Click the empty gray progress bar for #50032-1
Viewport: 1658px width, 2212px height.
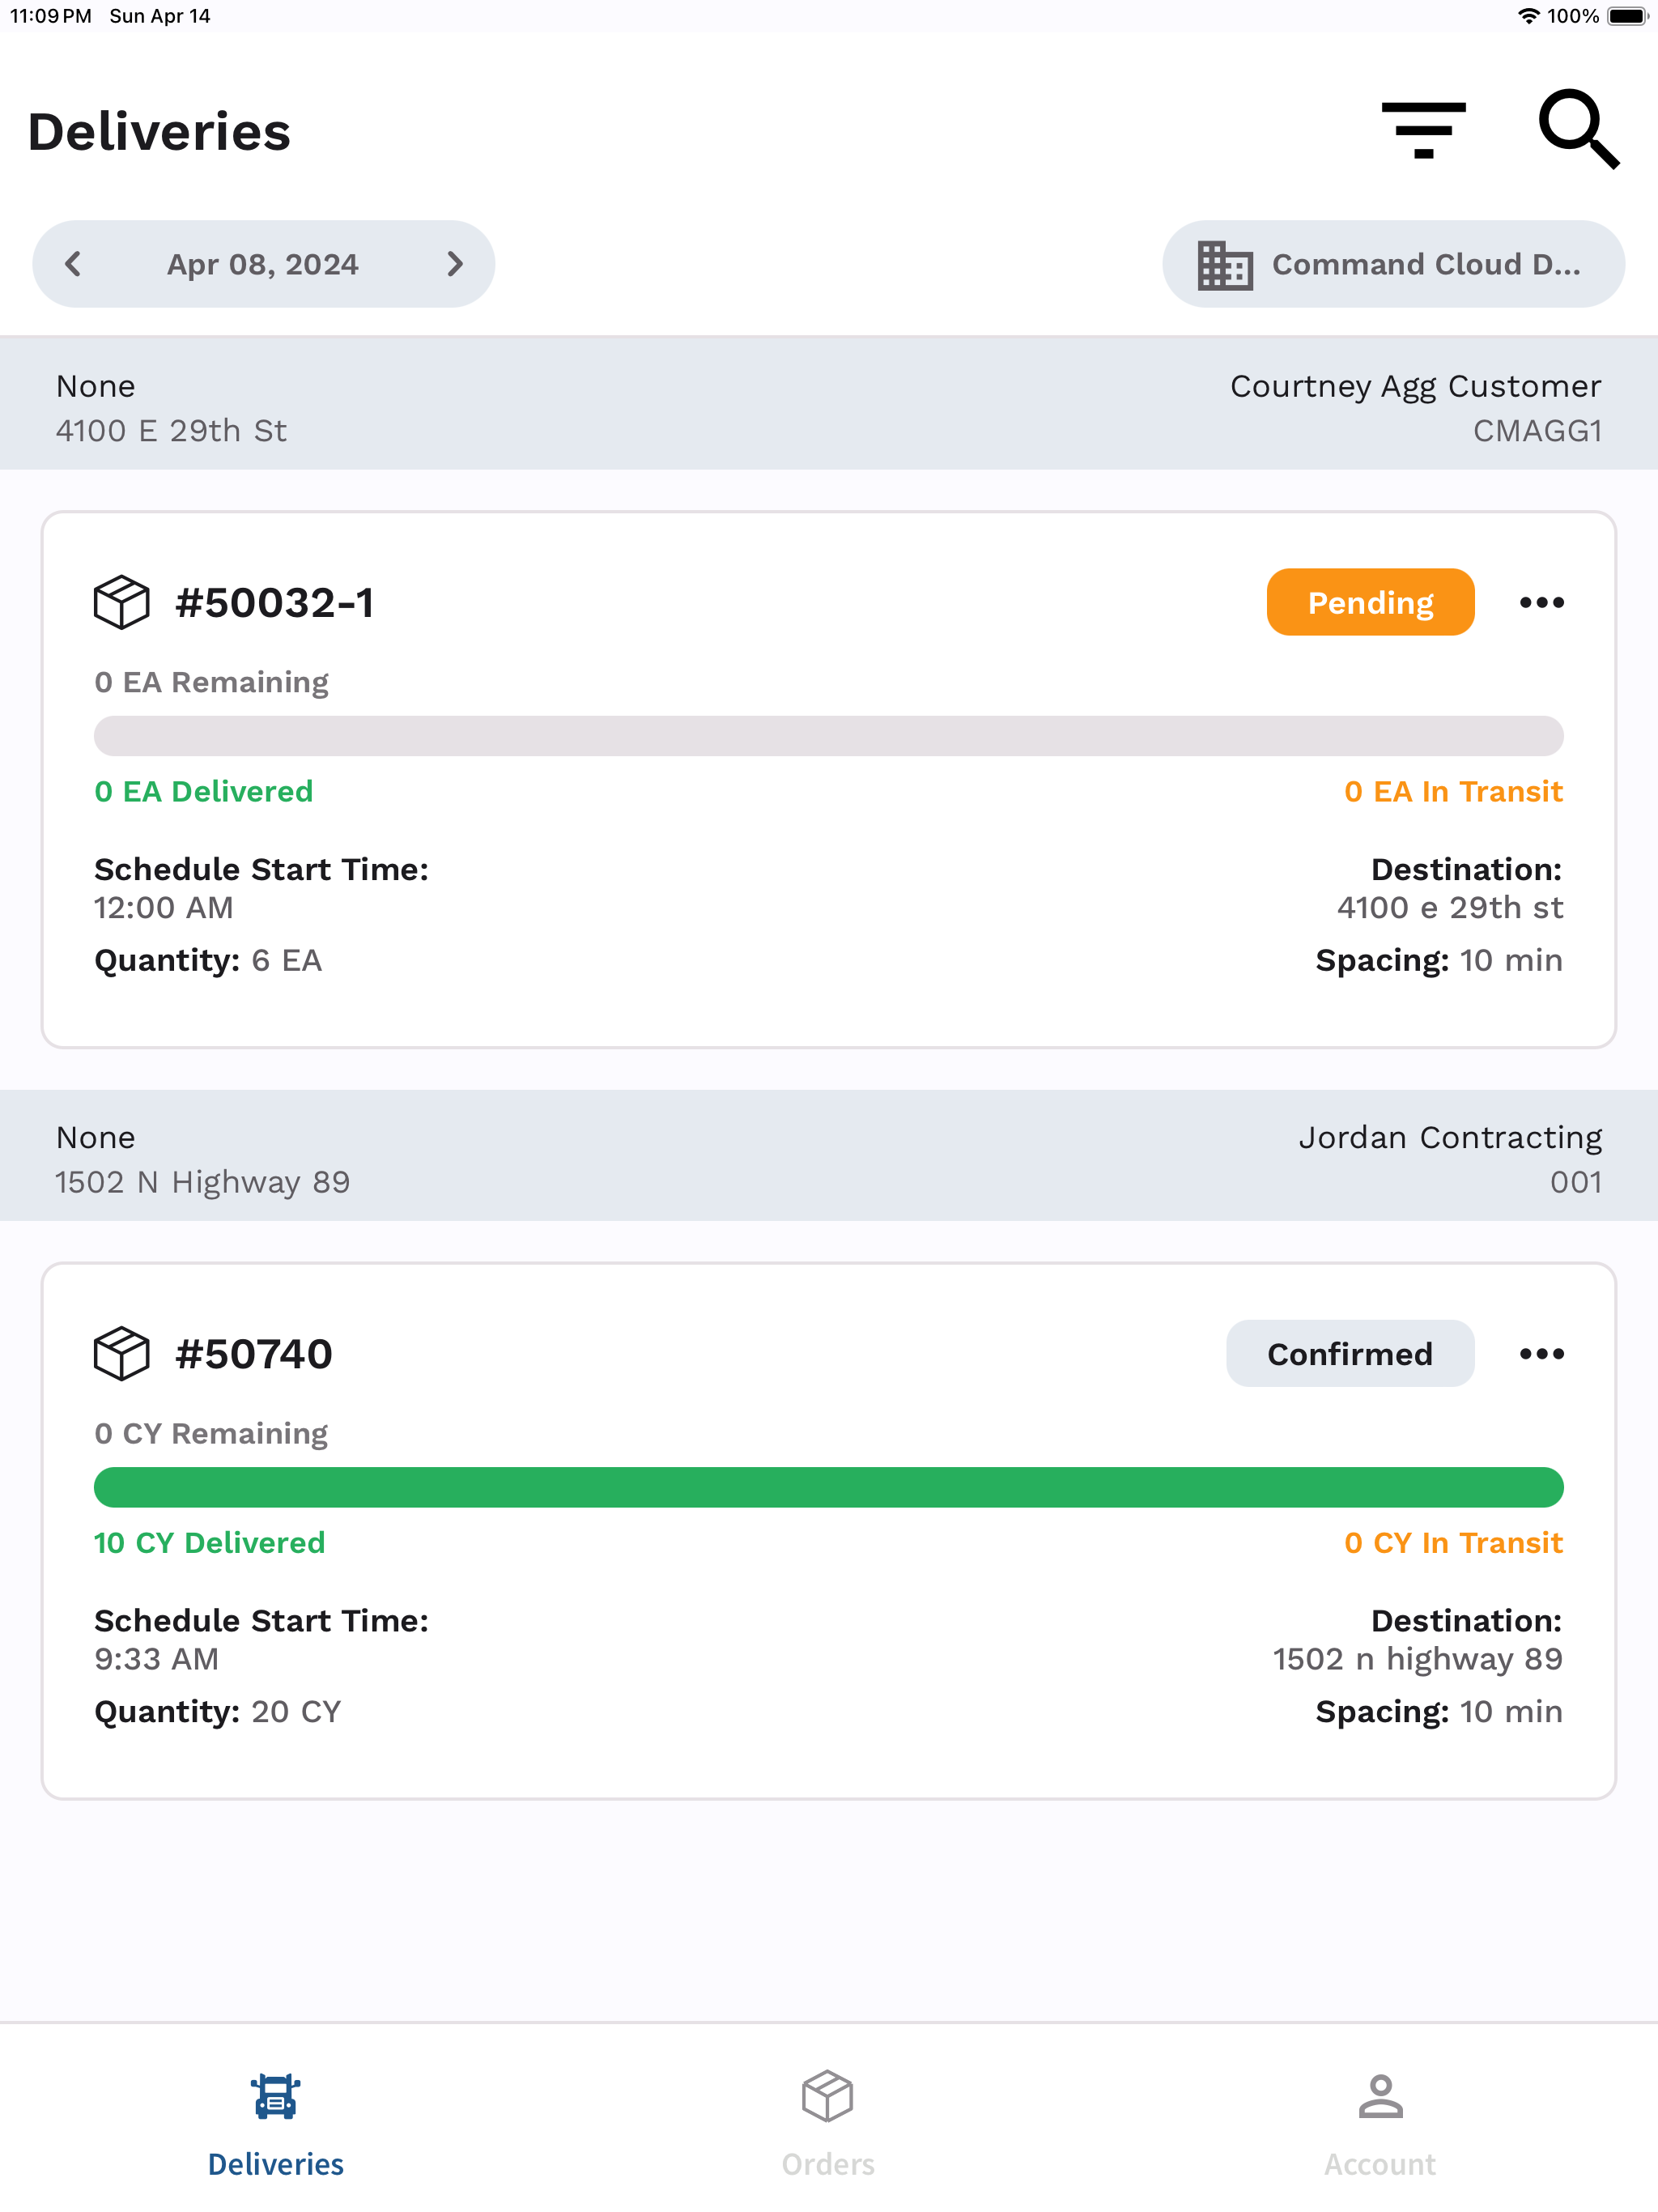pyautogui.click(x=829, y=736)
